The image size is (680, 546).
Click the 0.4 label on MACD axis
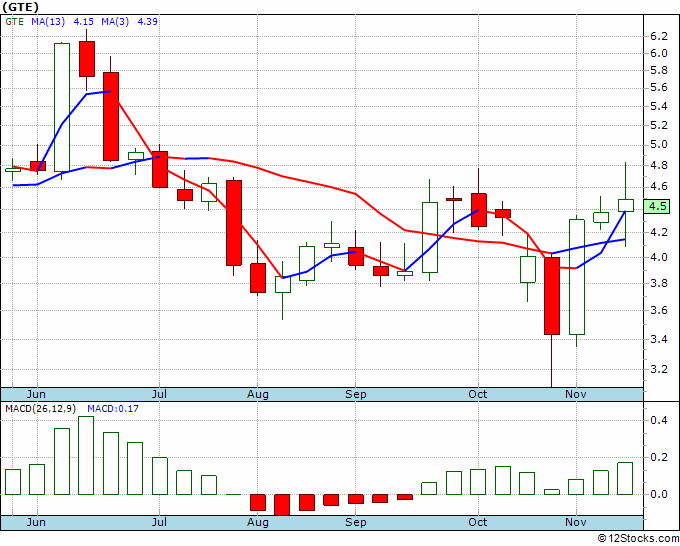click(658, 420)
